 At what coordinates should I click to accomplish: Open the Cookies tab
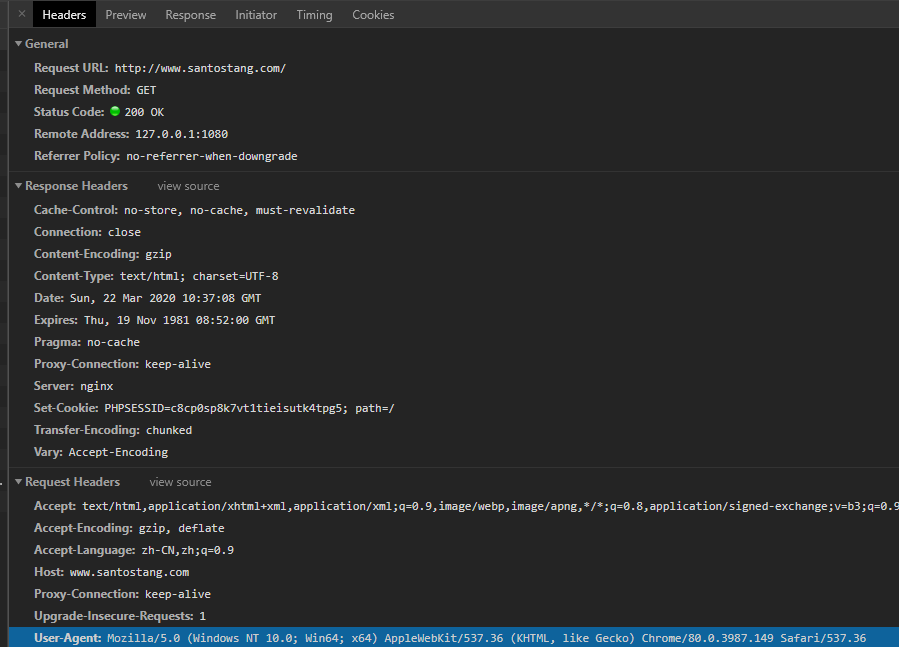(x=373, y=15)
